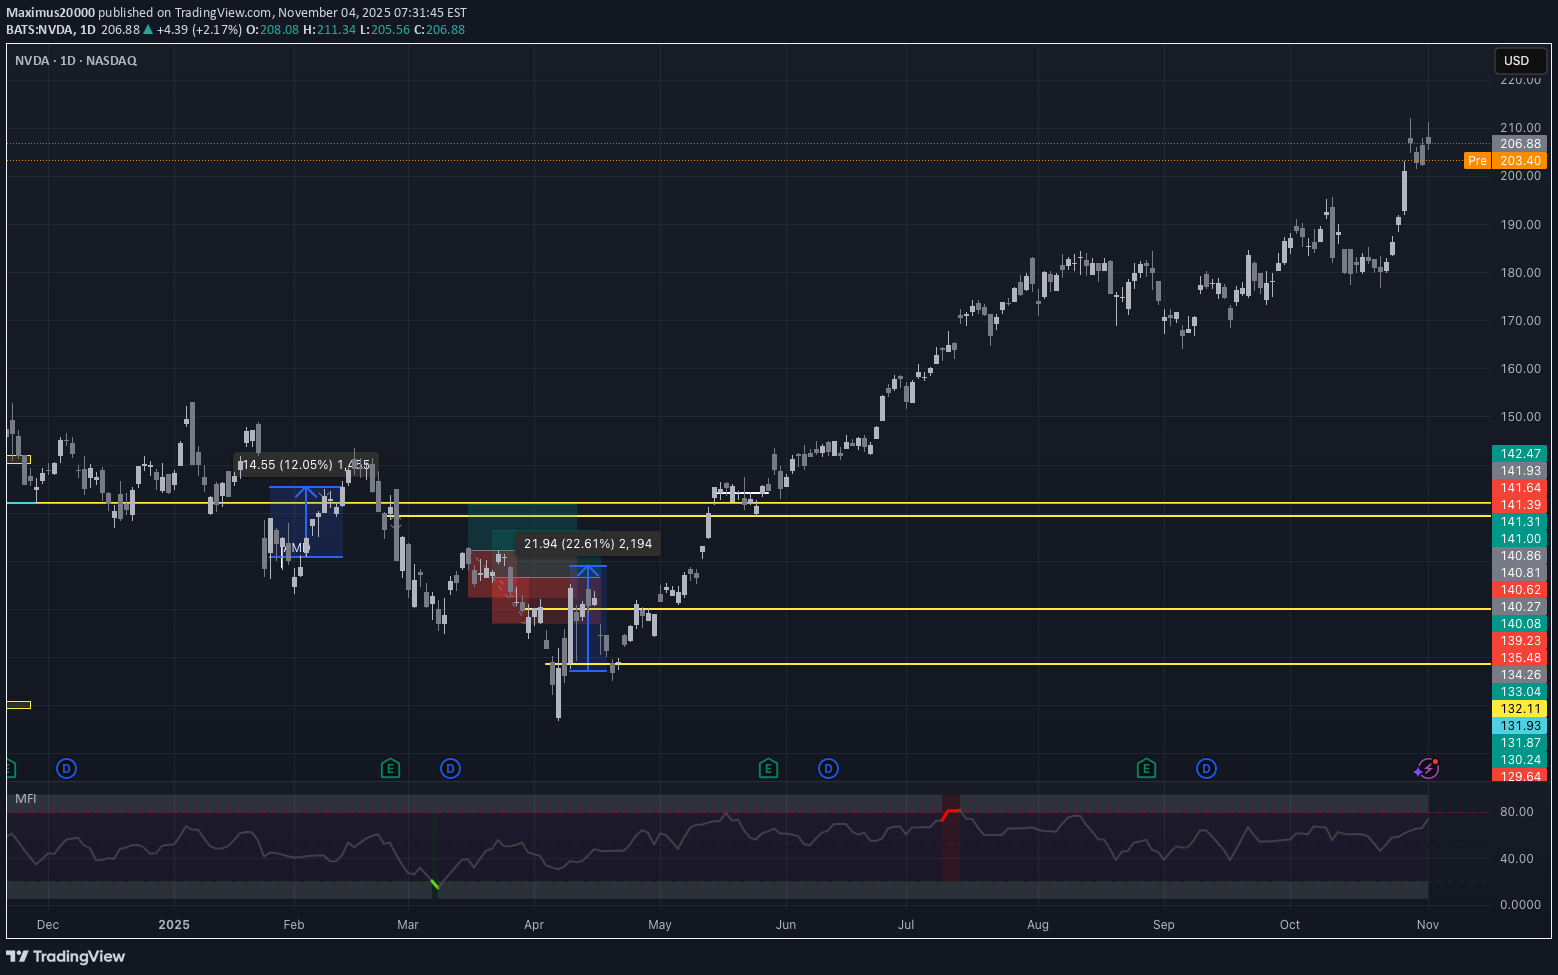Click the TradingView logo at bottom left
The height and width of the screenshot is (975, 1558).
[x=66, y=956]
